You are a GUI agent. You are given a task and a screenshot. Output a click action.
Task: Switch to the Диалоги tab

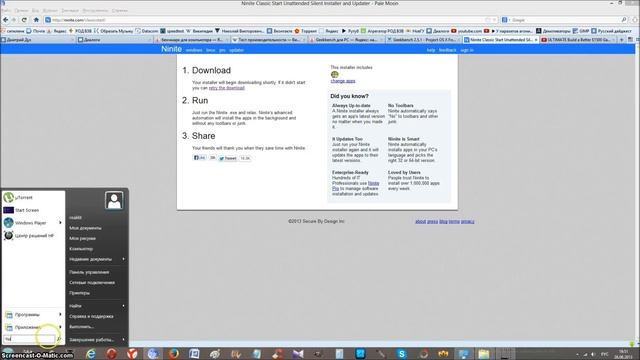click(114, 40)
